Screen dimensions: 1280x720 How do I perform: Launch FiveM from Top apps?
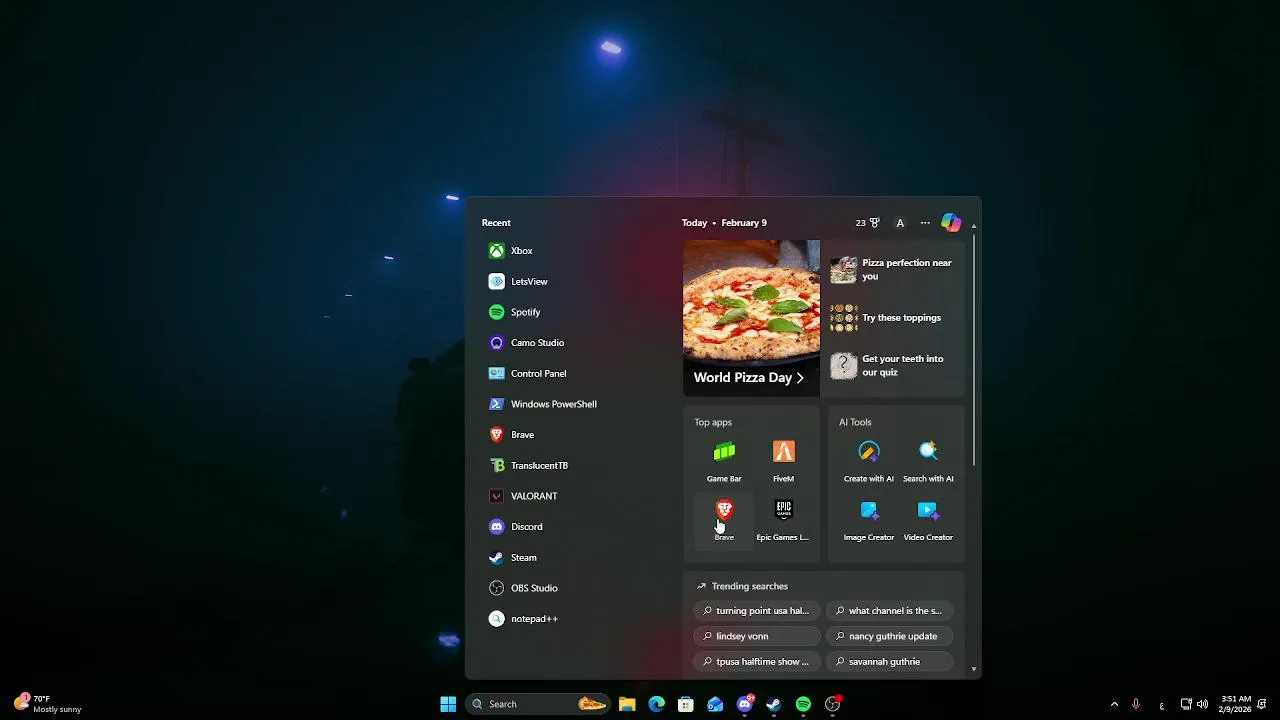pyautogui.click(x=783, y=461)
